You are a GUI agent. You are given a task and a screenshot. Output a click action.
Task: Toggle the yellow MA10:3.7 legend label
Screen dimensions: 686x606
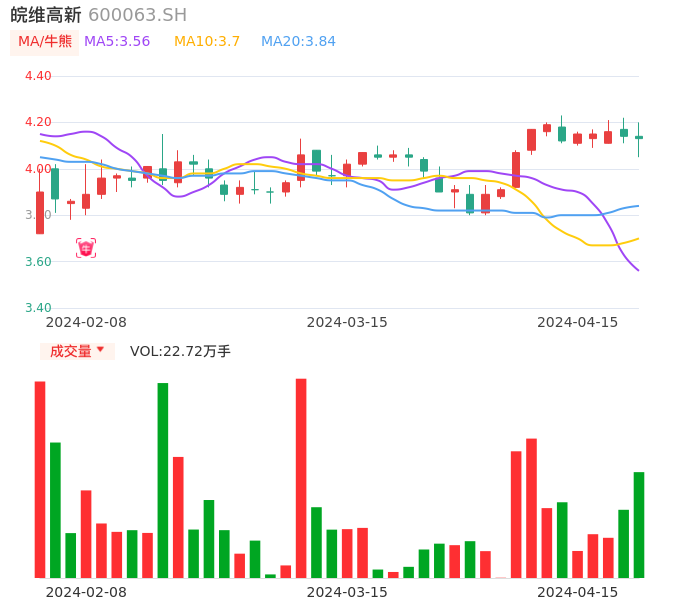pos(207,42)
